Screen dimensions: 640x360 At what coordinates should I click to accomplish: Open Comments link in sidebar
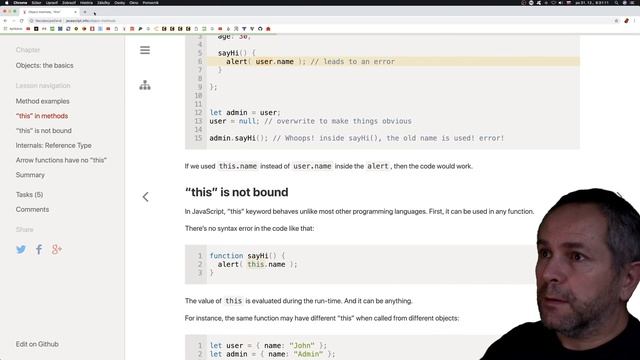pos(32,209)
